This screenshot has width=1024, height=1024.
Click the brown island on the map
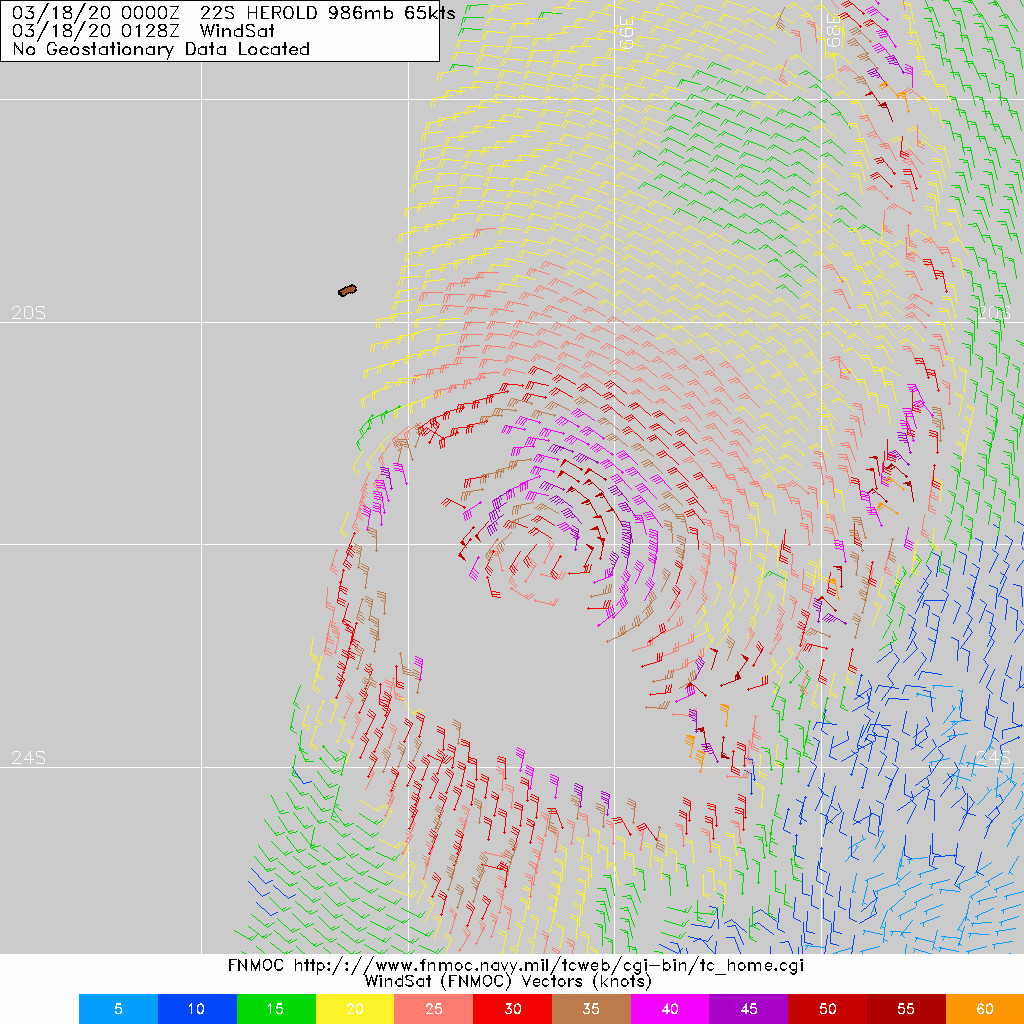[348, 291]
